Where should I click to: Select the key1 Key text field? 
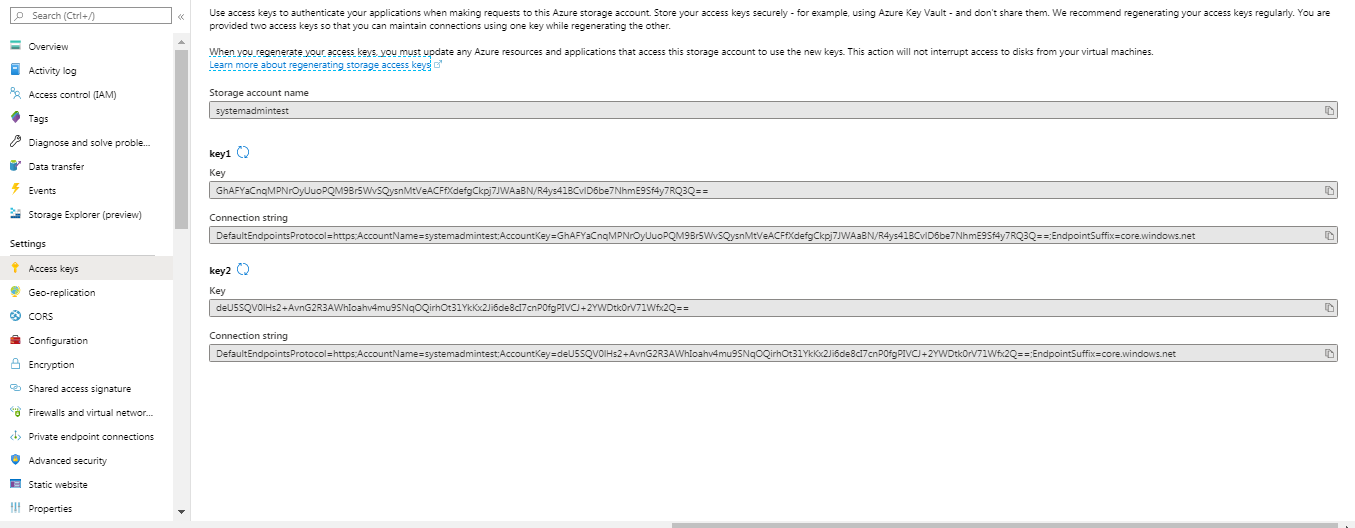pyautogui.click(x=760, y=190)
